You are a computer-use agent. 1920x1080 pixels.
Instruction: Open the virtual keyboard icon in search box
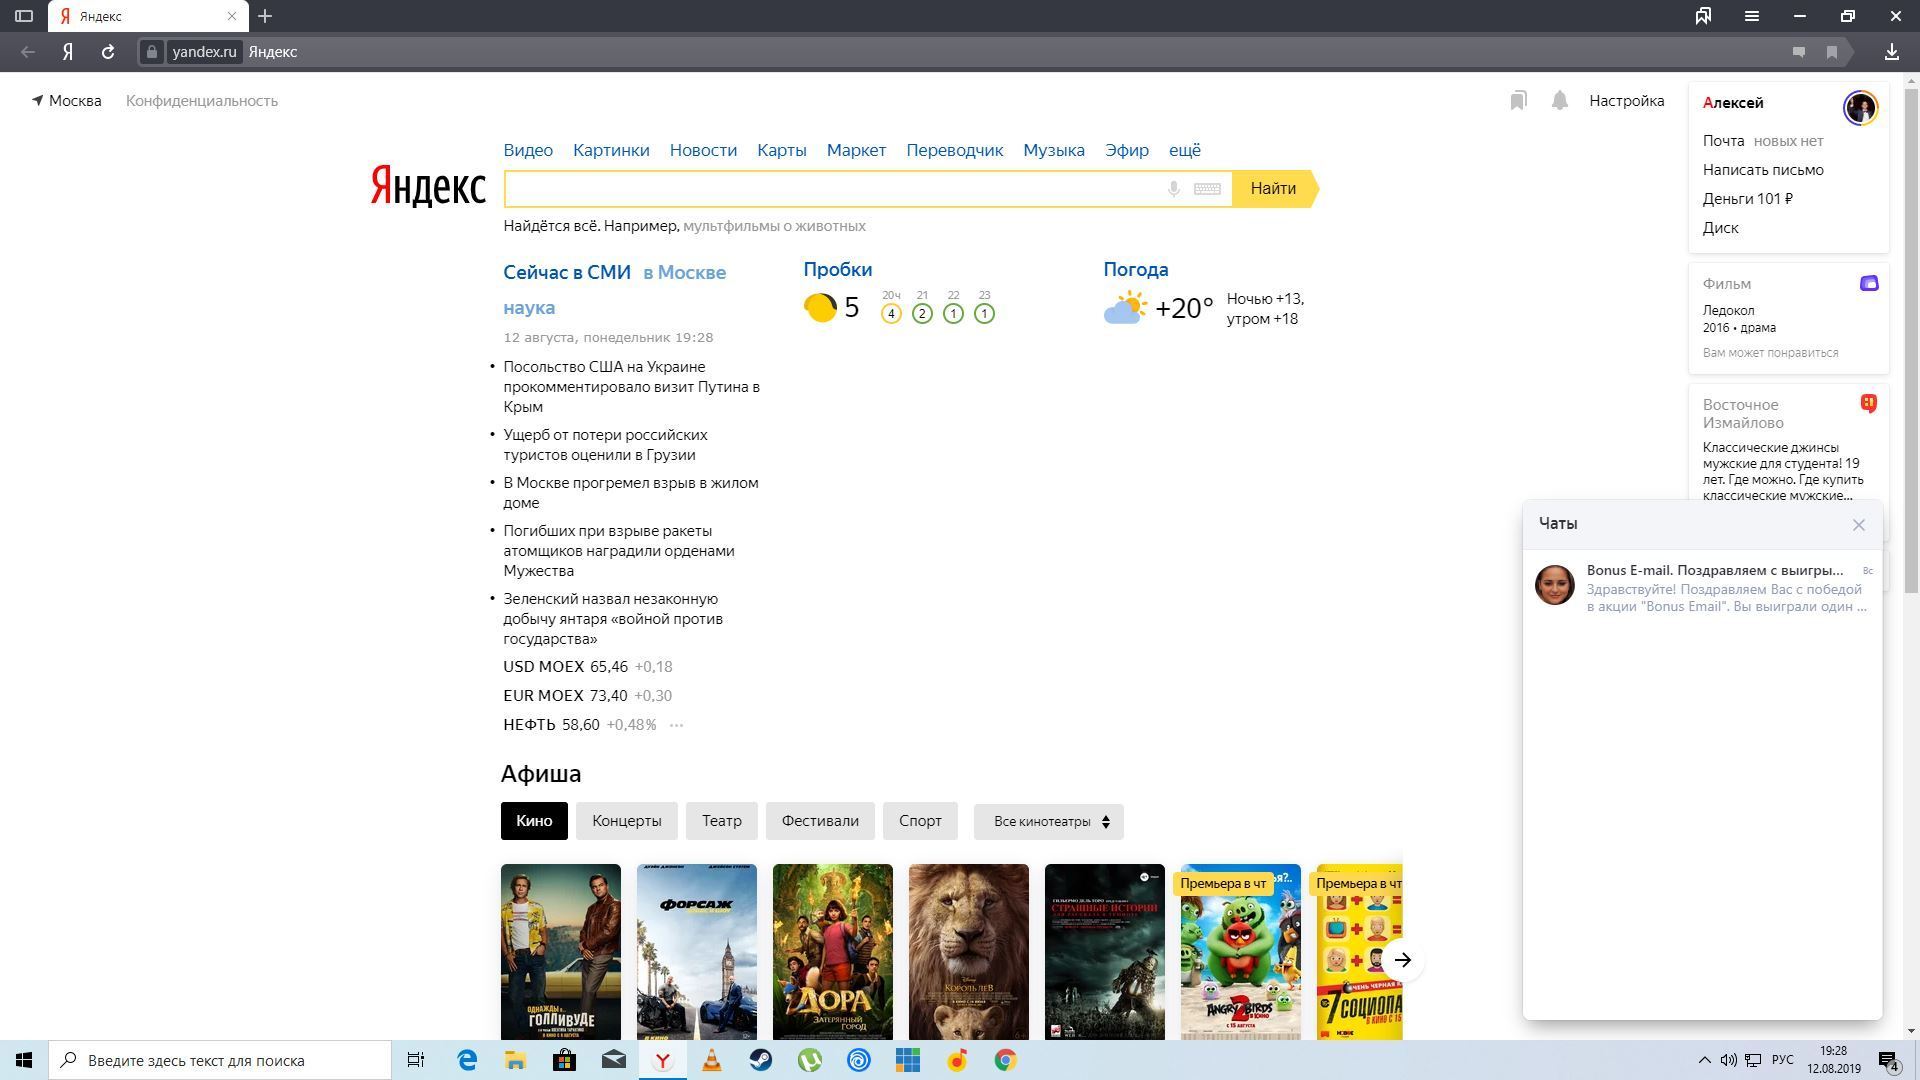coord(1207,189)
